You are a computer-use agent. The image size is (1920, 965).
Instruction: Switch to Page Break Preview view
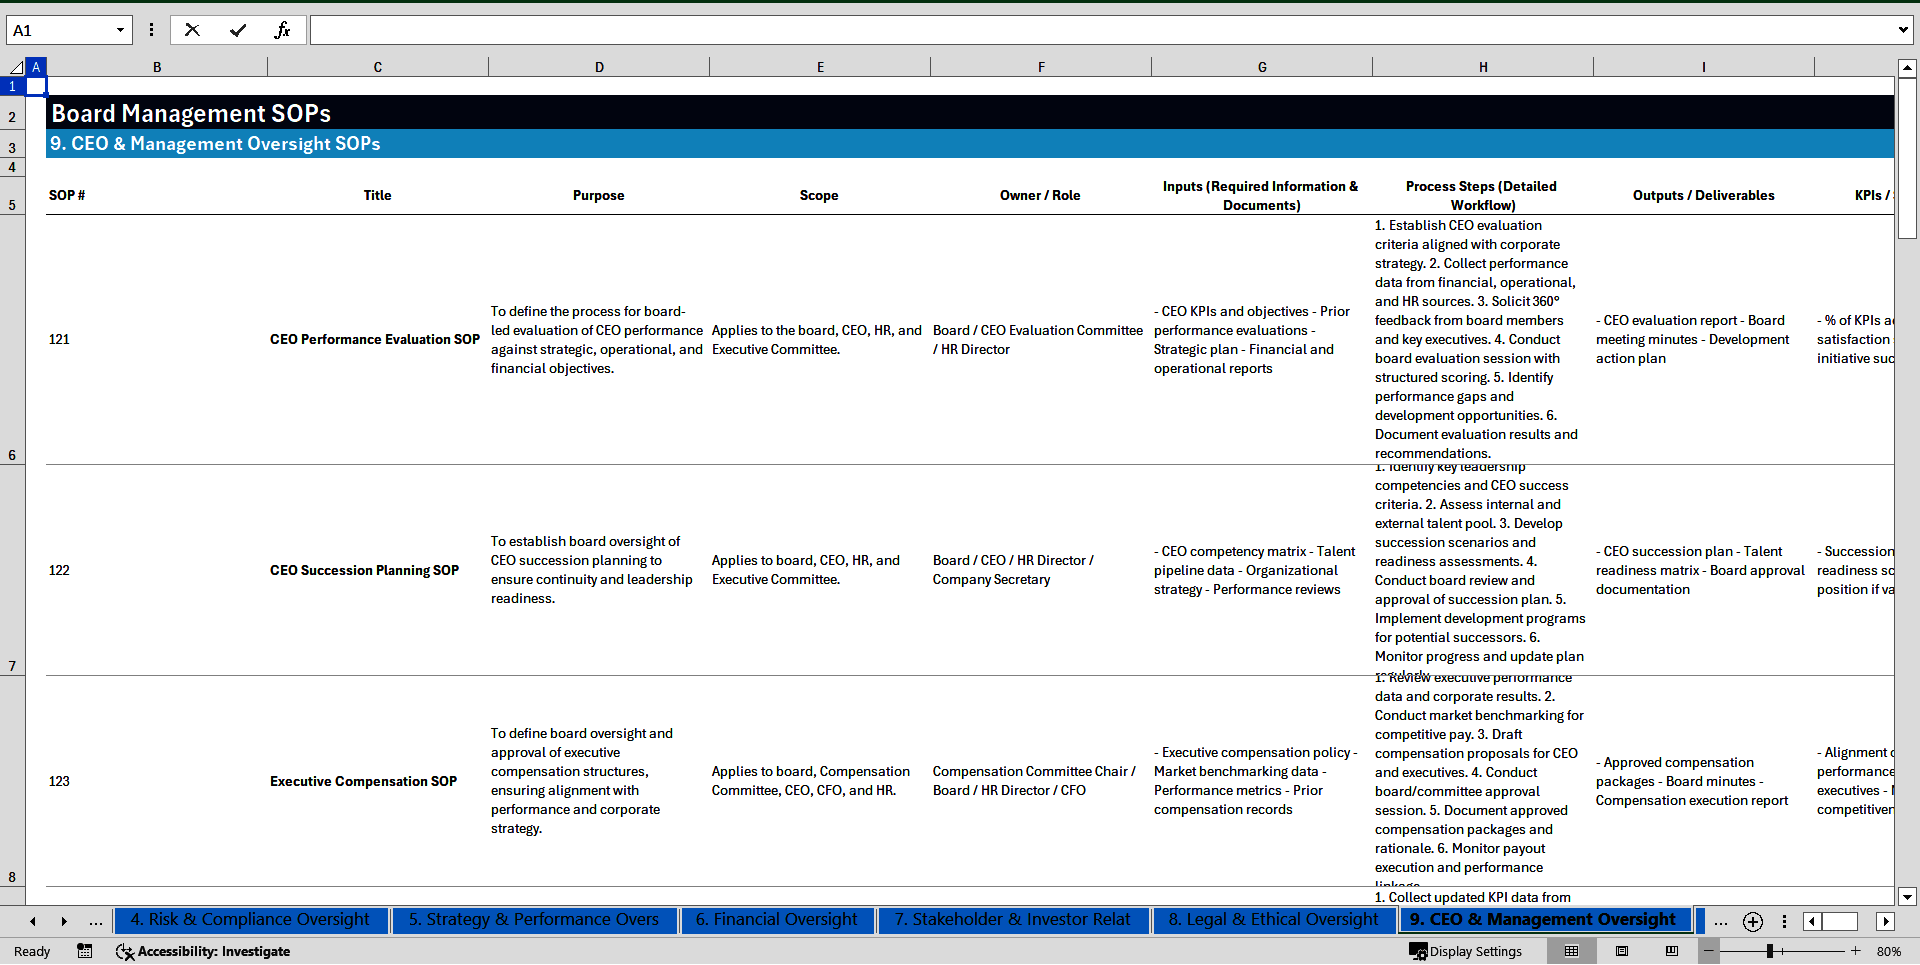1672,951
